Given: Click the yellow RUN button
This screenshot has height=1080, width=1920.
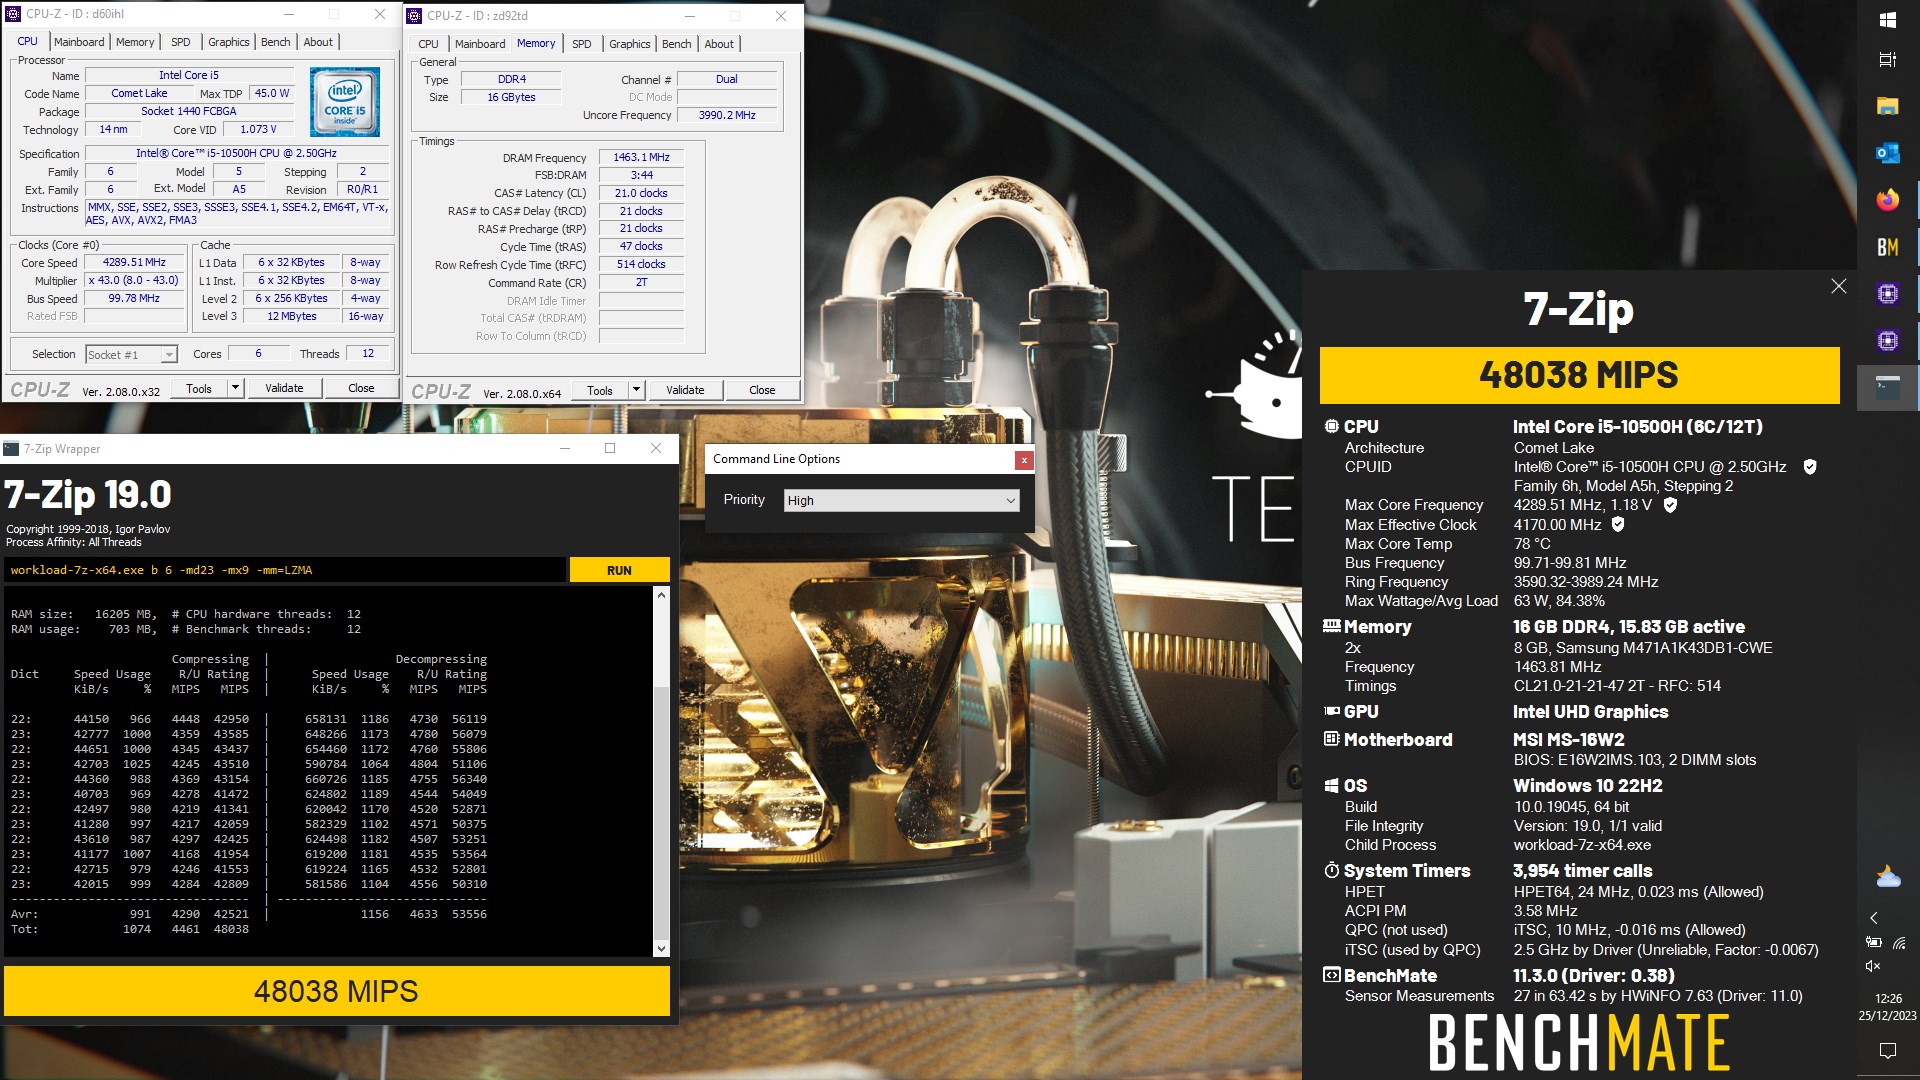Looking at the screenshot, I should (x=619, y=570).
